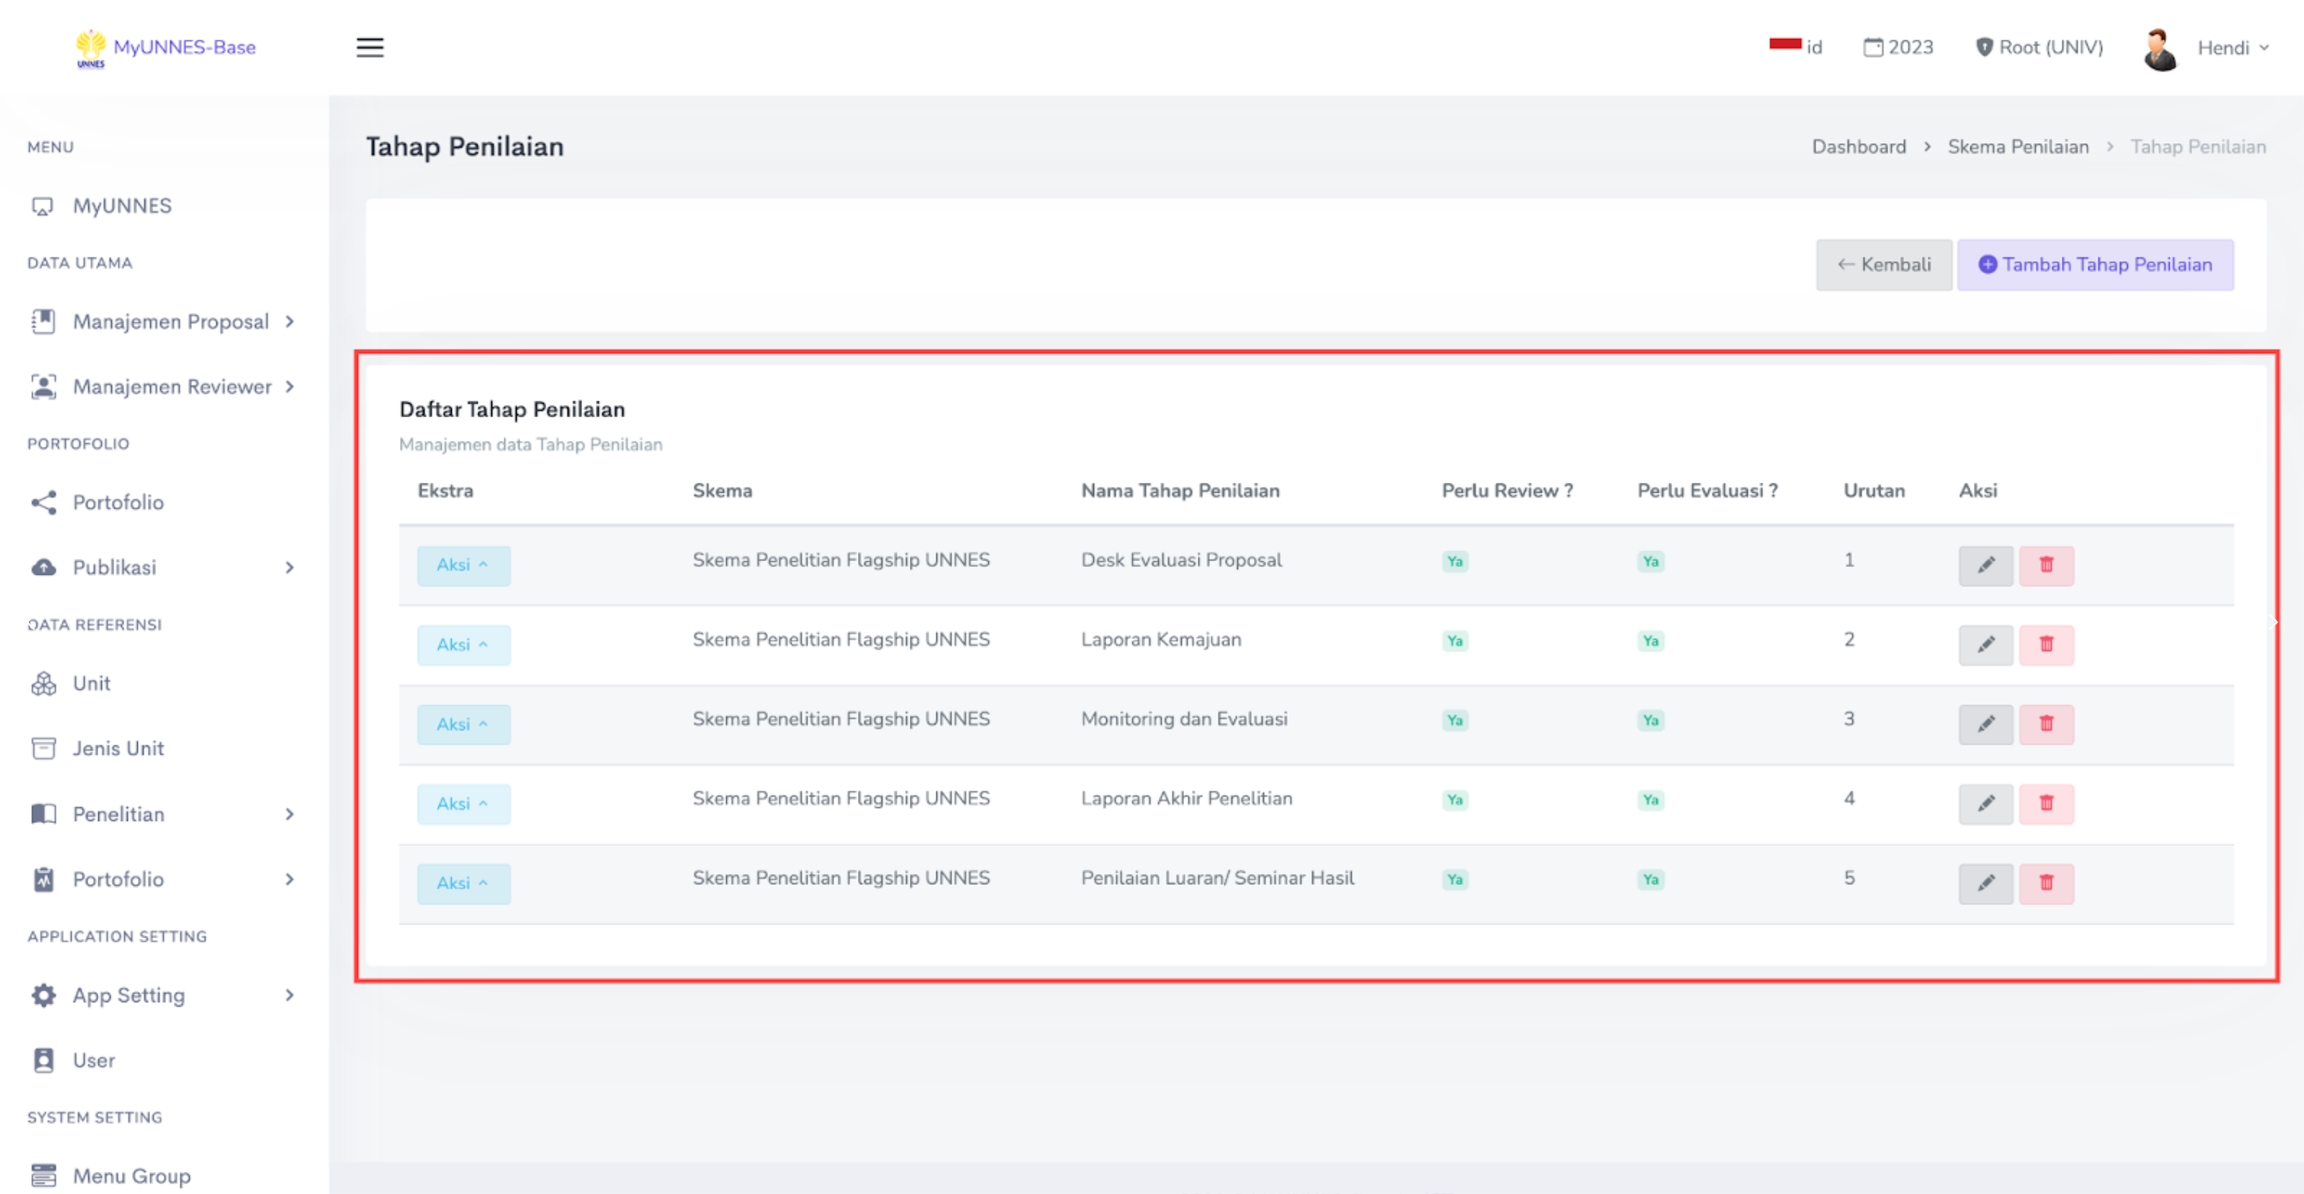Image resolution: width=2304 pixels, height=1194 pixels.
Task: Click the 2023 calendar year icon
Action: click(x=1873, y=47)
